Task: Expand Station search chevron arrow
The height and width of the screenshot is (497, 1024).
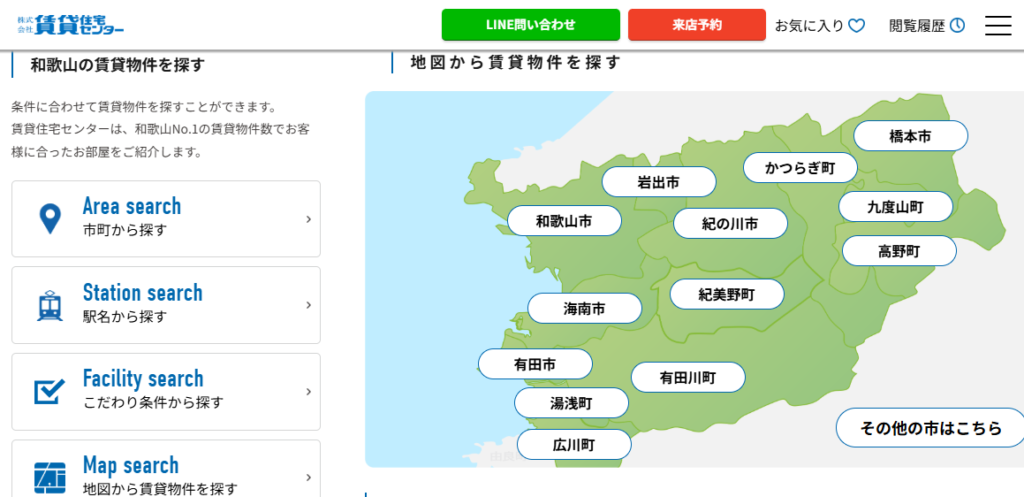Action: click(x=308, y=305)
